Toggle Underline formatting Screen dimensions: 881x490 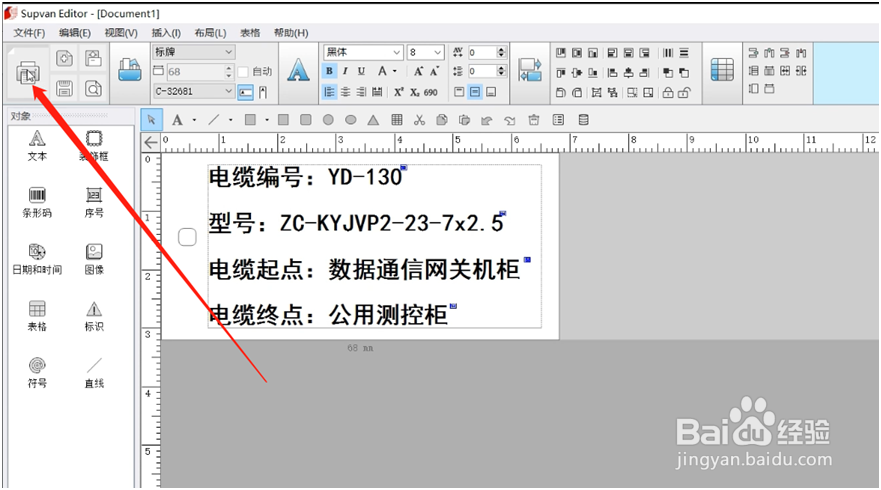click(361, 71)
